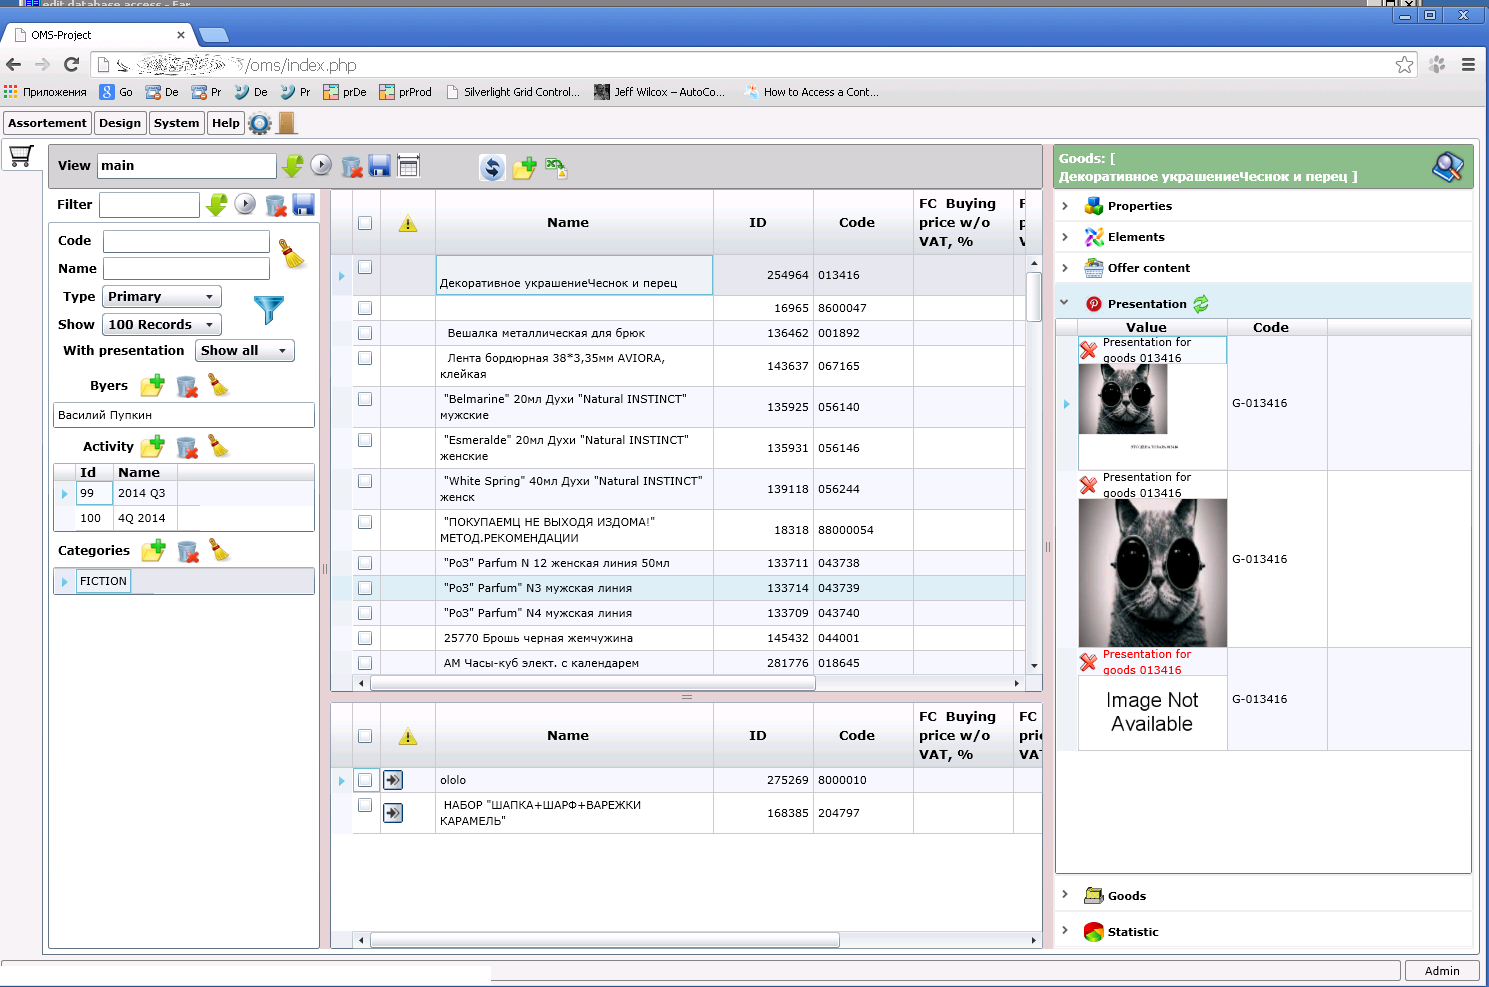Image resolution: width=1489 pixels, height=987 pixels.
Task: Open the System menu
Action: click(x=177, y=123)
